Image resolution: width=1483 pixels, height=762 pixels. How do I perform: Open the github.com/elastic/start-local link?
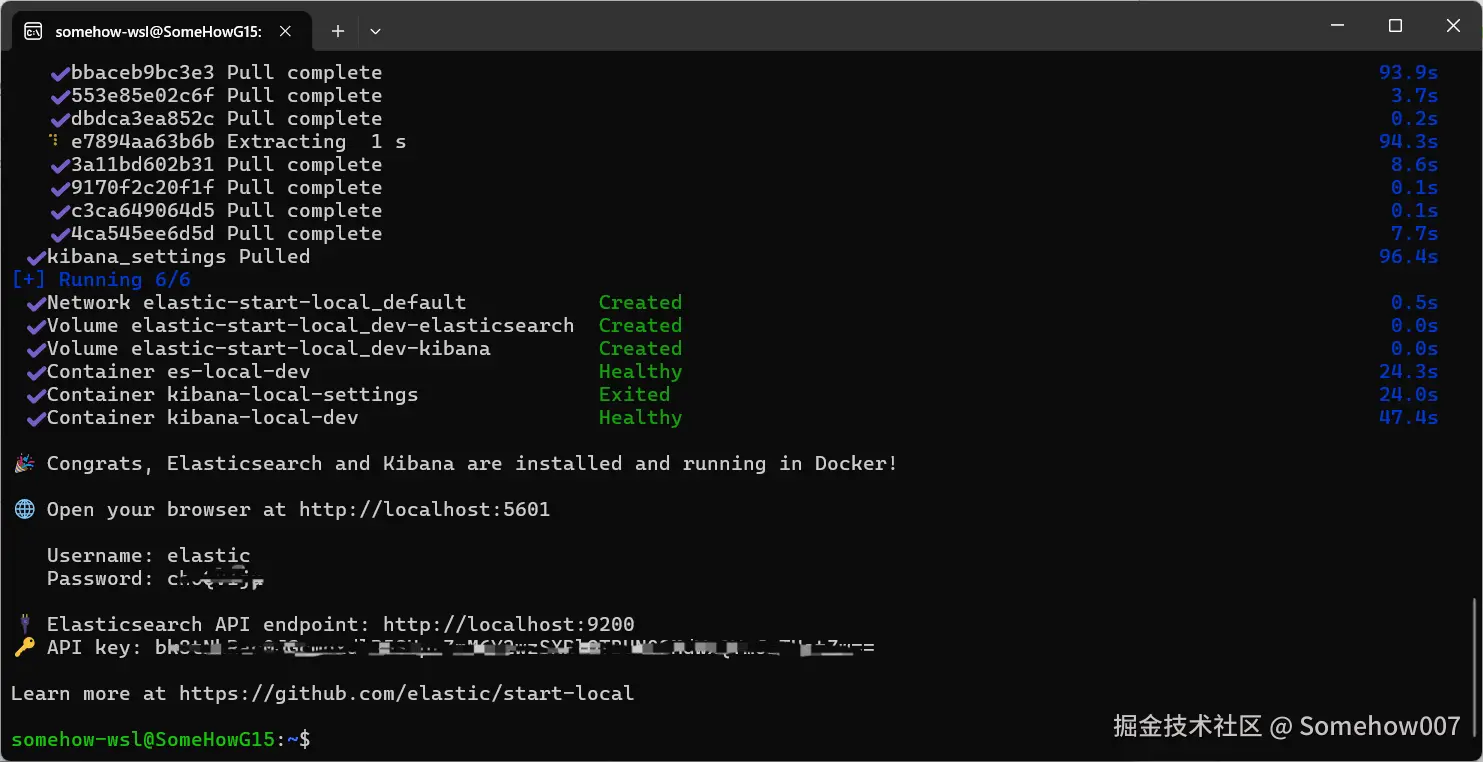click(x=406, y=693)
